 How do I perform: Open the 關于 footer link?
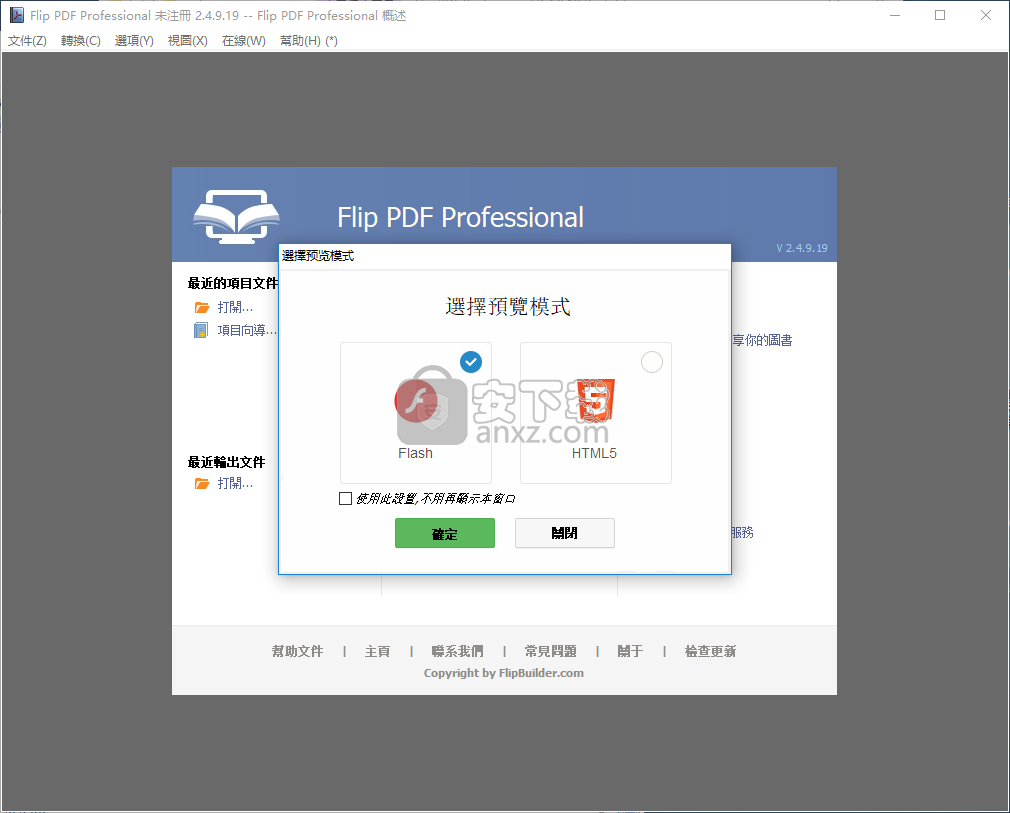(630, 651)
